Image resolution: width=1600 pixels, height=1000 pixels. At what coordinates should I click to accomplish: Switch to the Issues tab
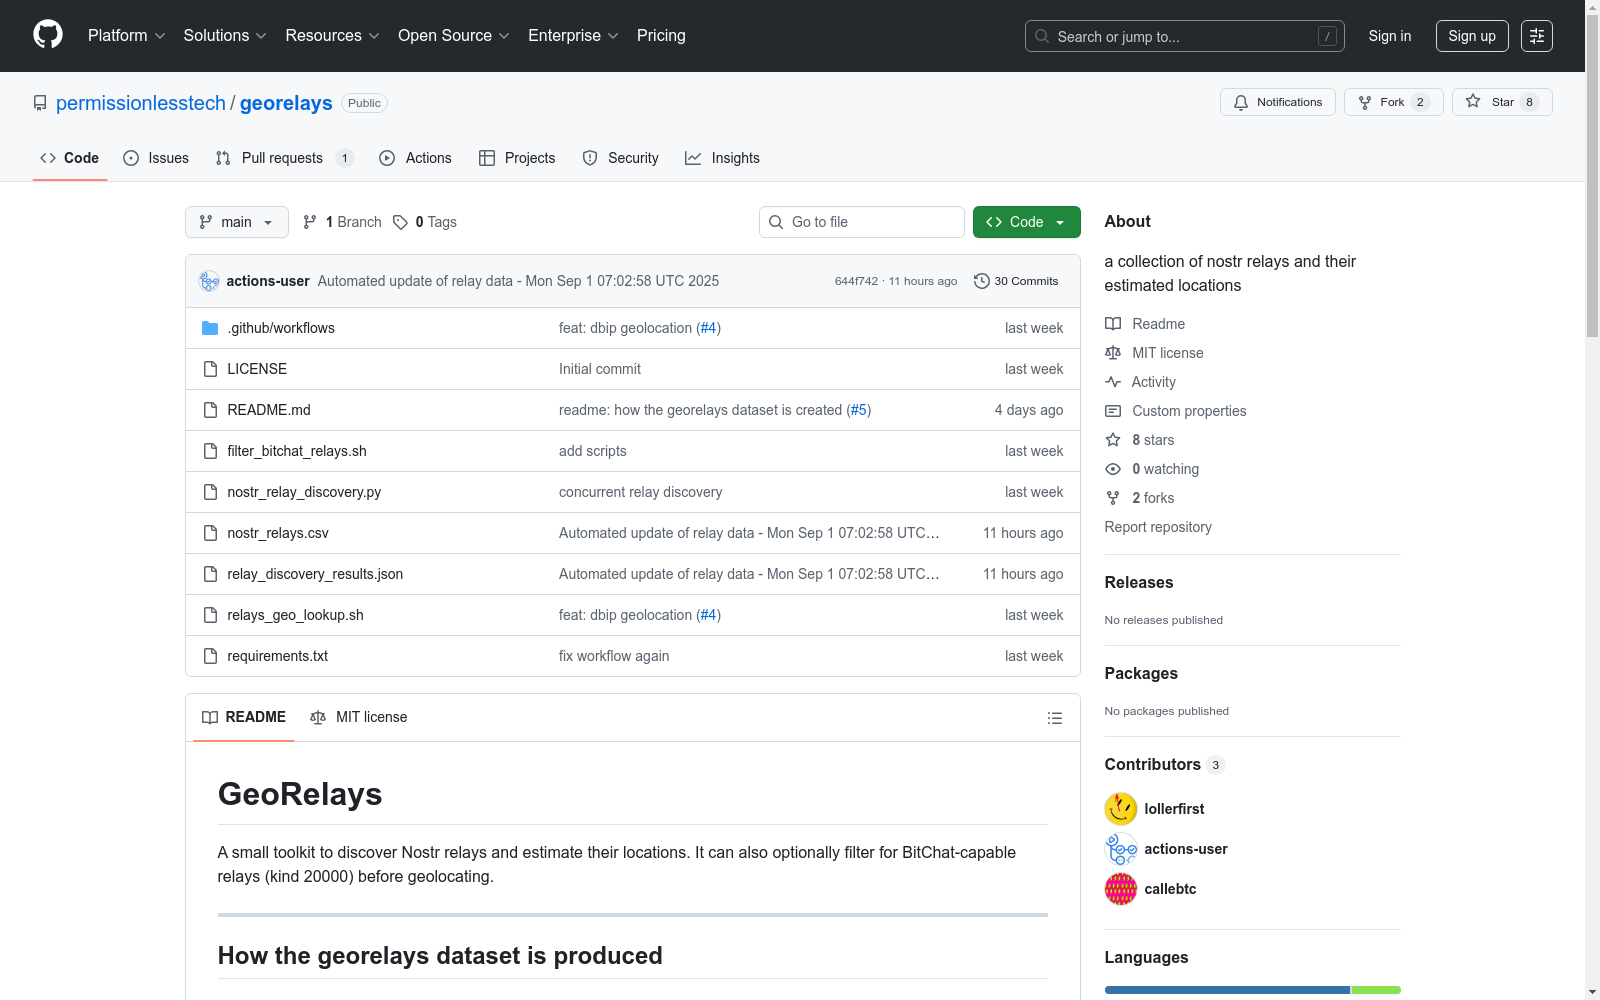(156, 158)
